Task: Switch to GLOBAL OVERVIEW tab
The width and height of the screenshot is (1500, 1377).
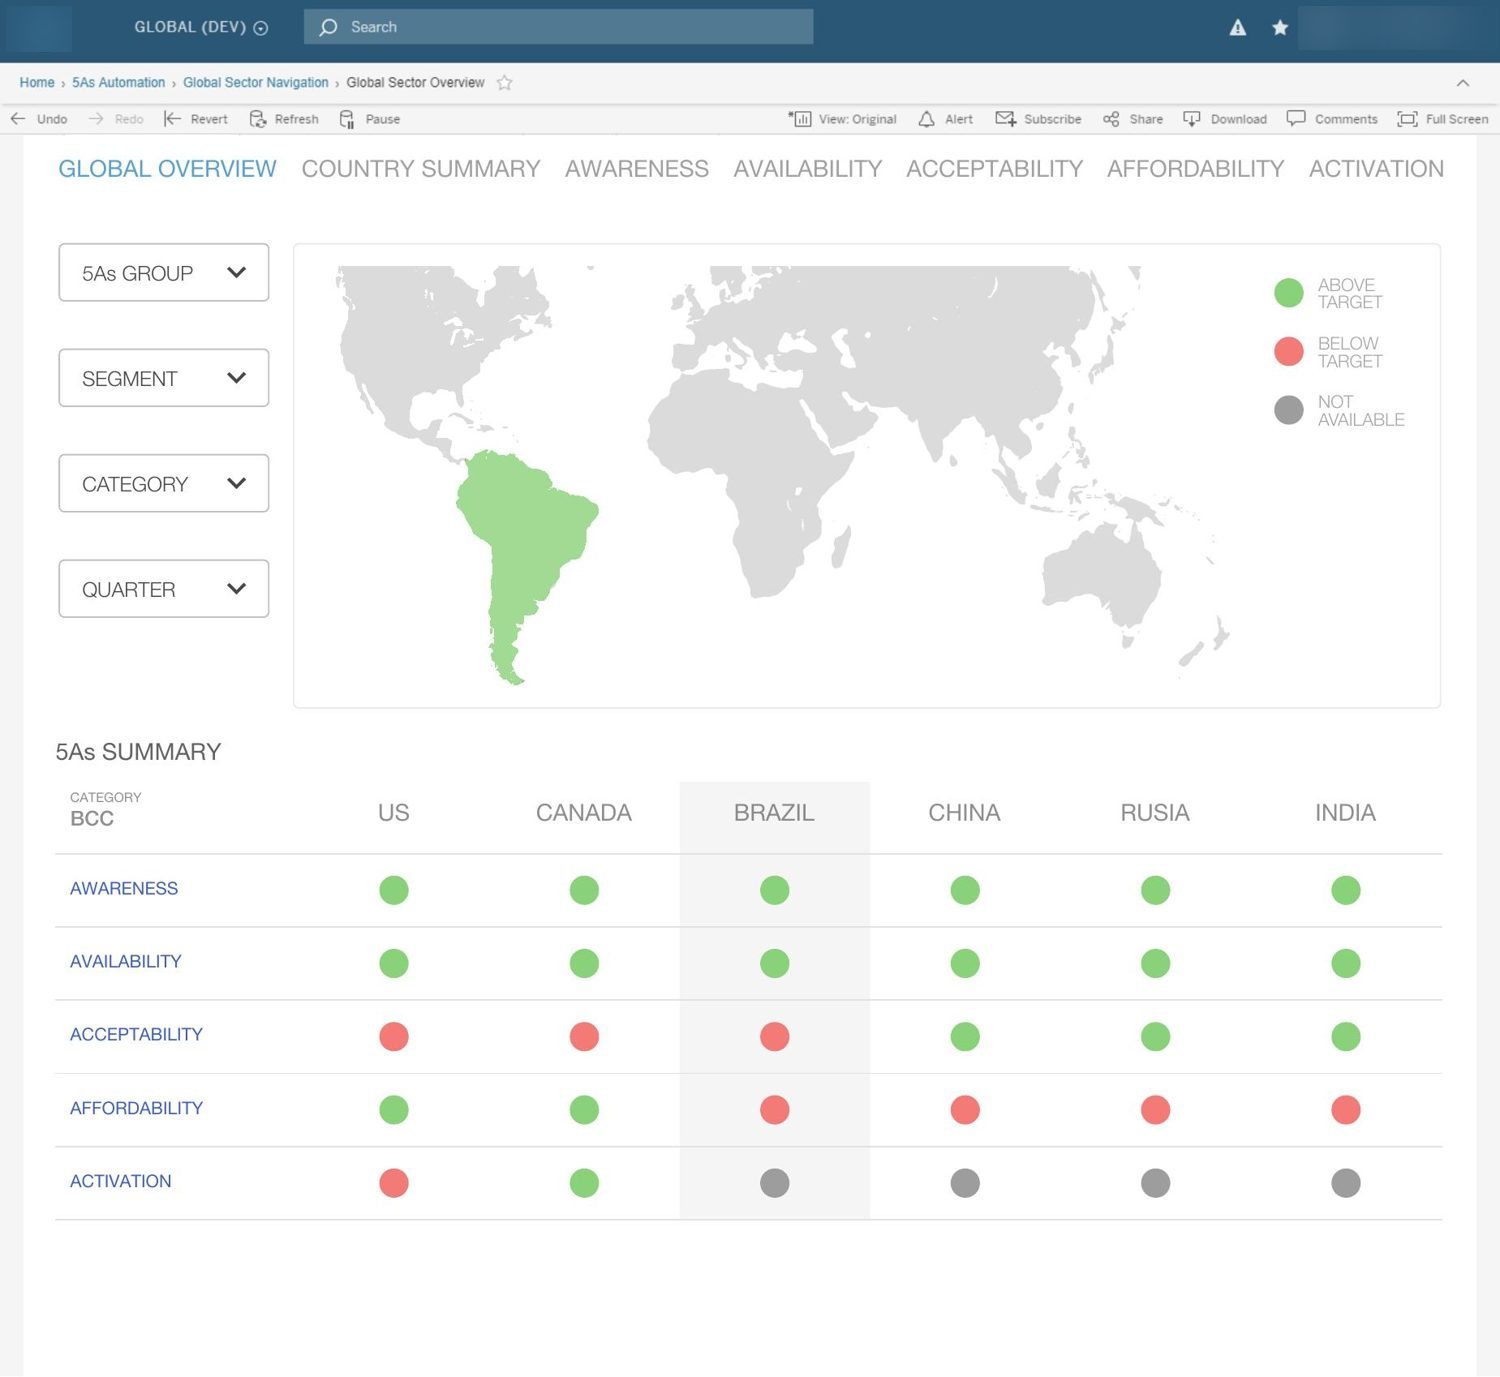Action: pos(167,169)
